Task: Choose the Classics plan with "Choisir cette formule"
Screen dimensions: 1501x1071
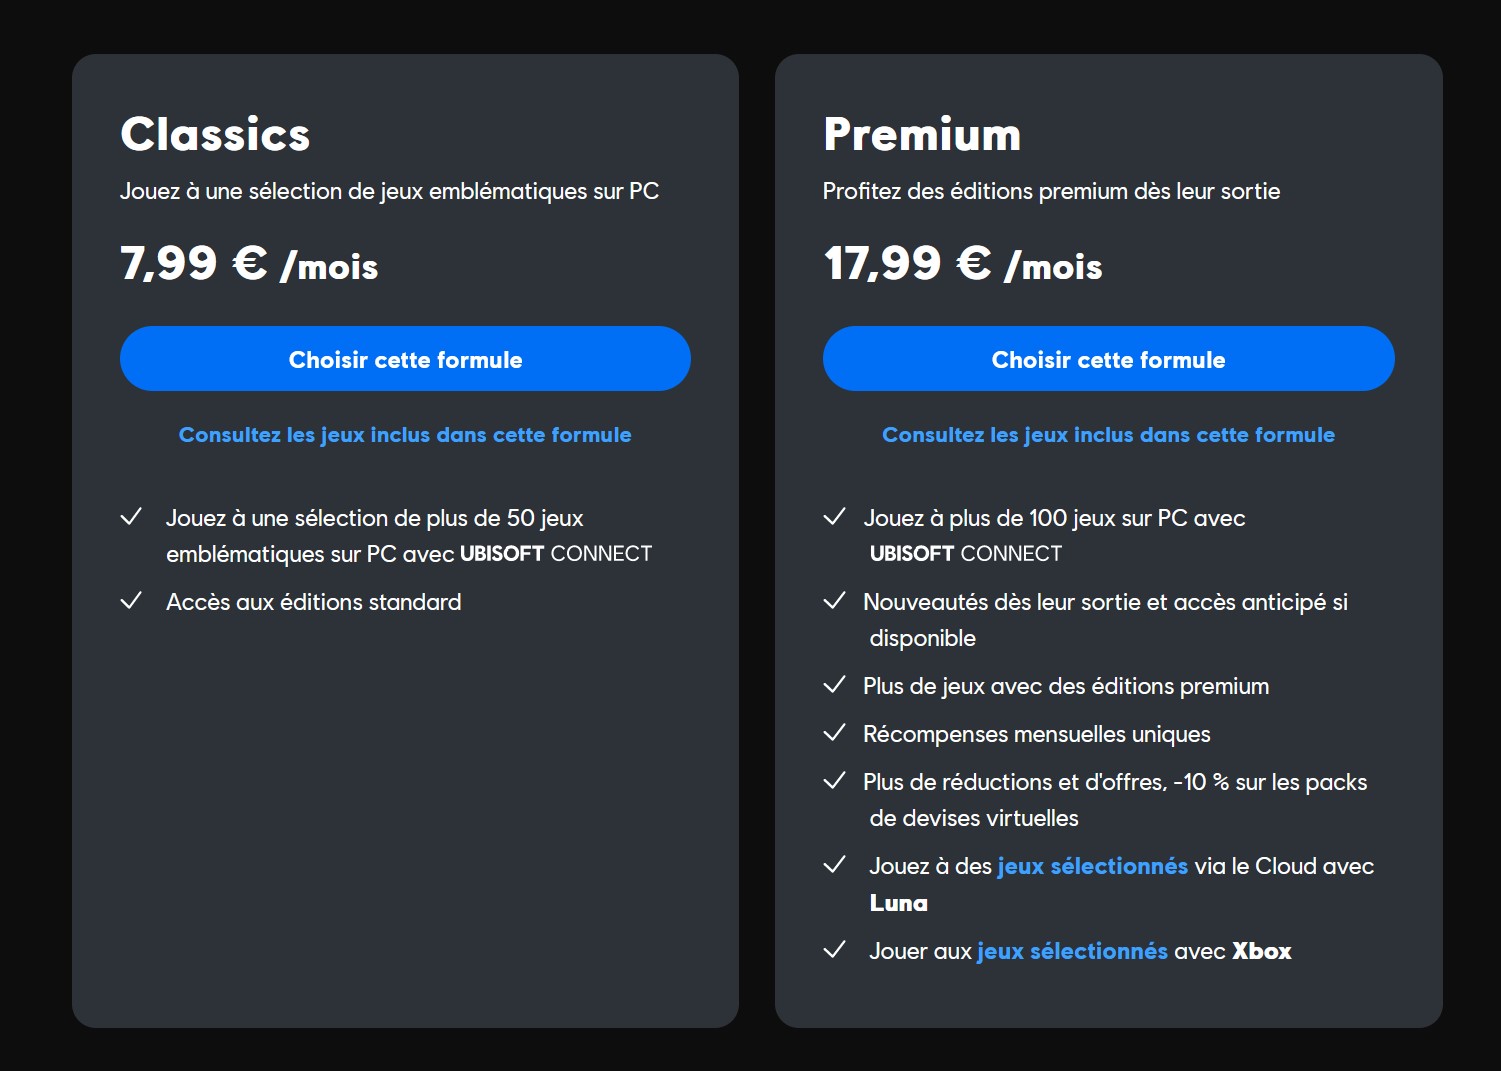Action: click(405, 359)
